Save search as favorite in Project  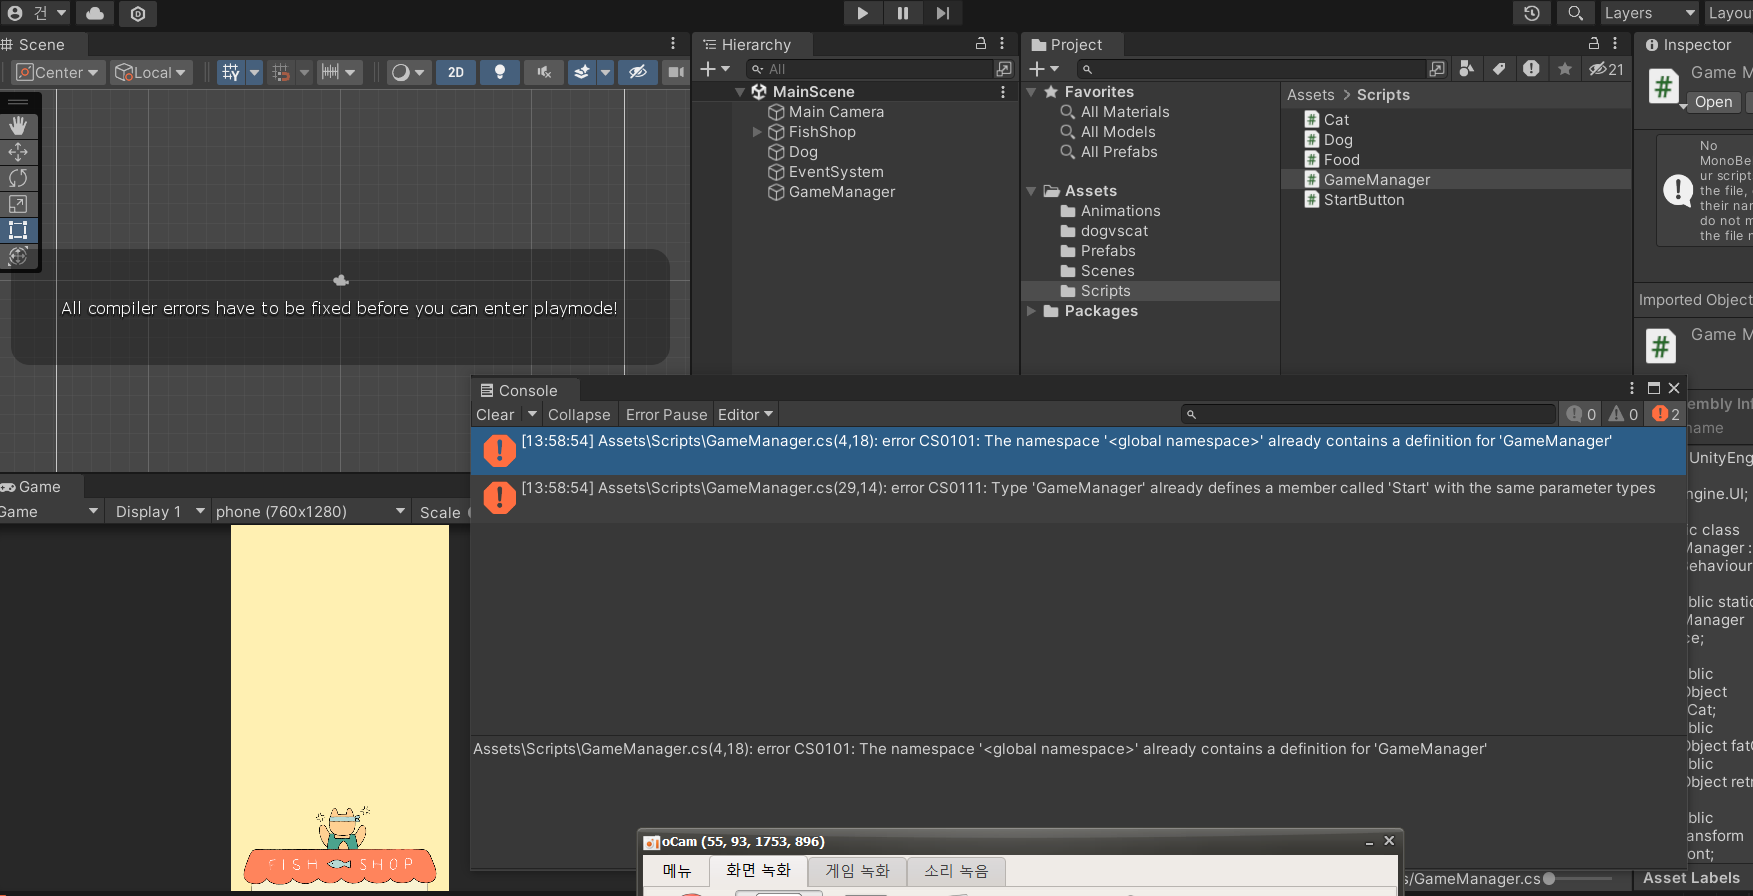1565,69
